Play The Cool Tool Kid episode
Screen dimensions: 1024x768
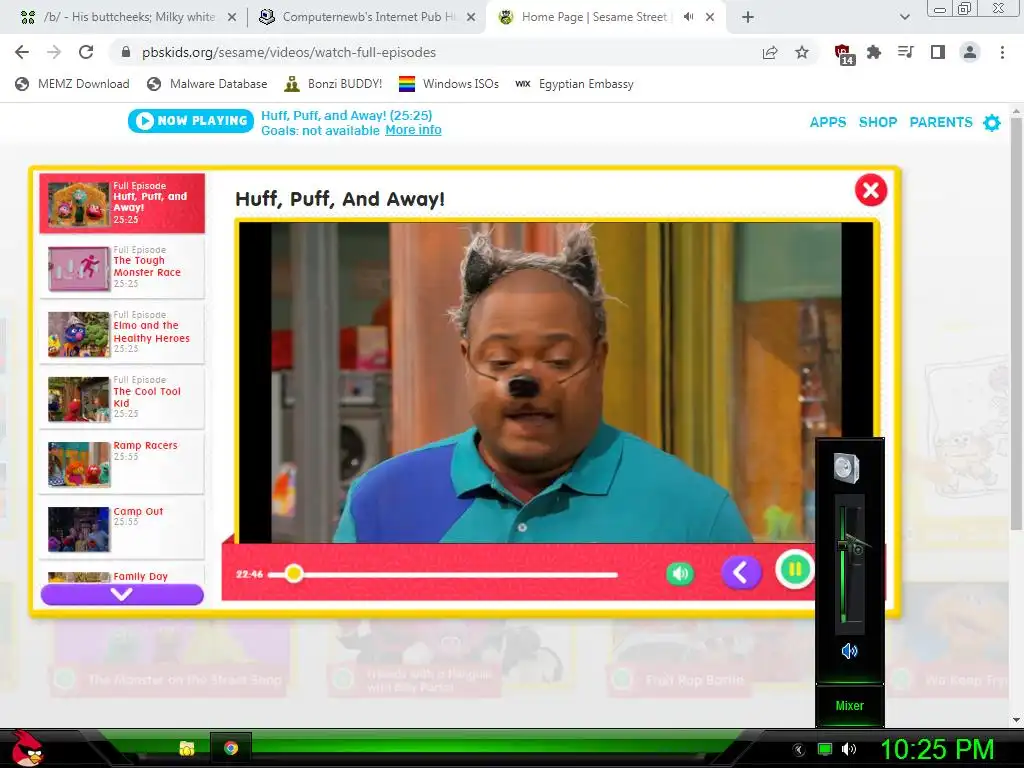(122, 398)
